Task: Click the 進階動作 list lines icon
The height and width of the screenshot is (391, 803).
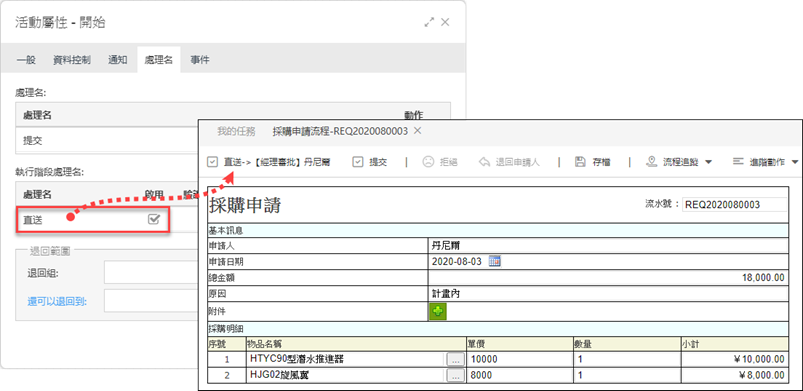Action: [738, 162]
